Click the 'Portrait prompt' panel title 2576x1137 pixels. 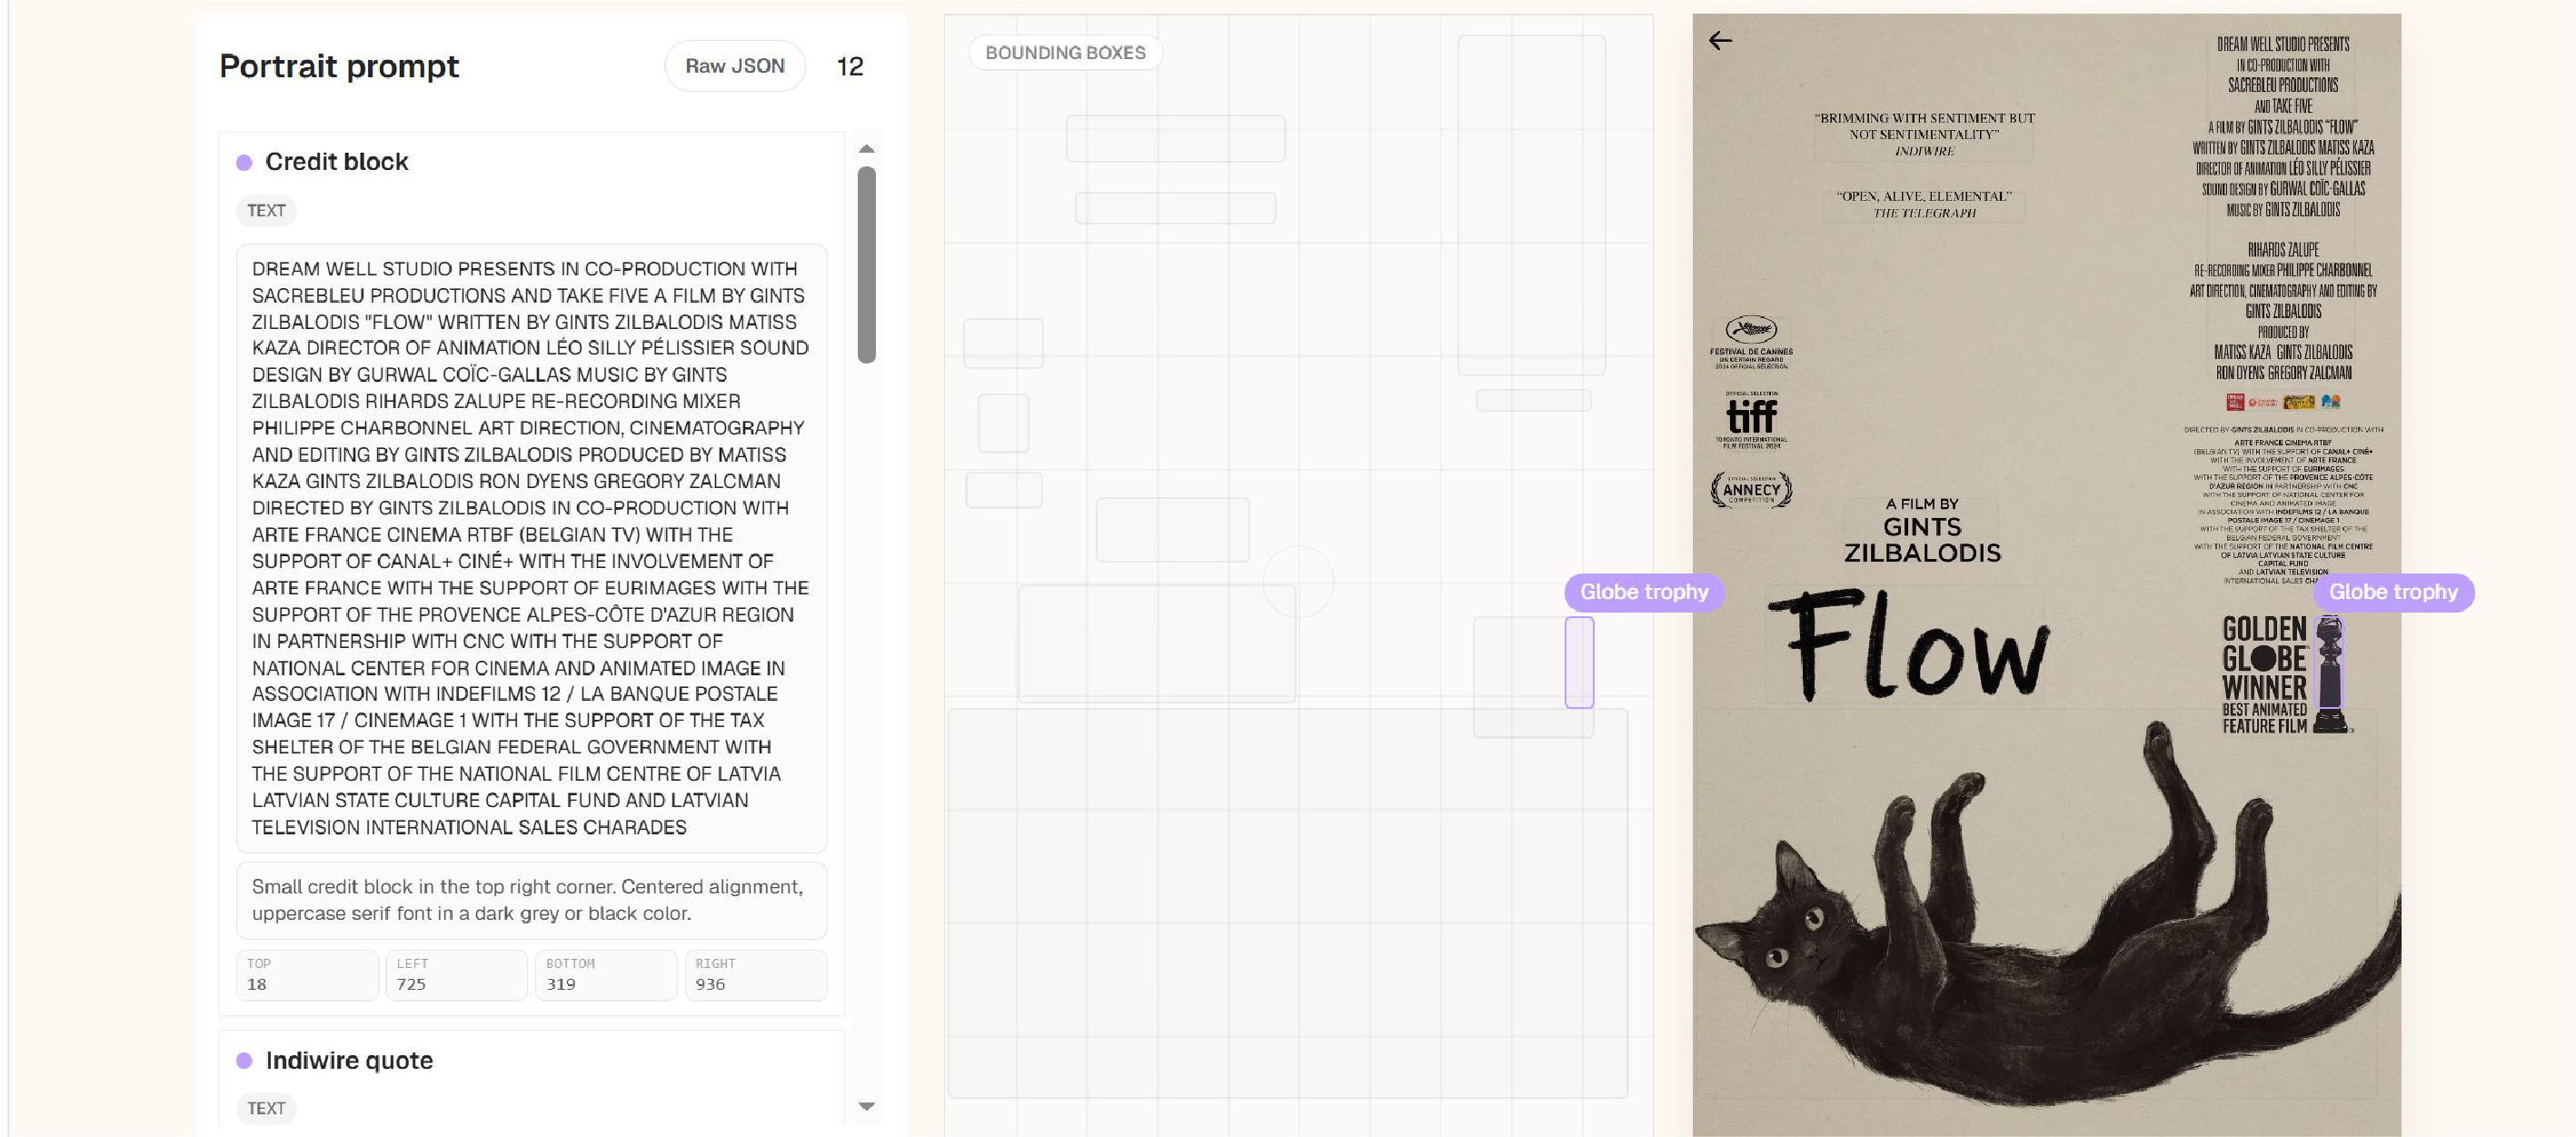tap(339, 66)
